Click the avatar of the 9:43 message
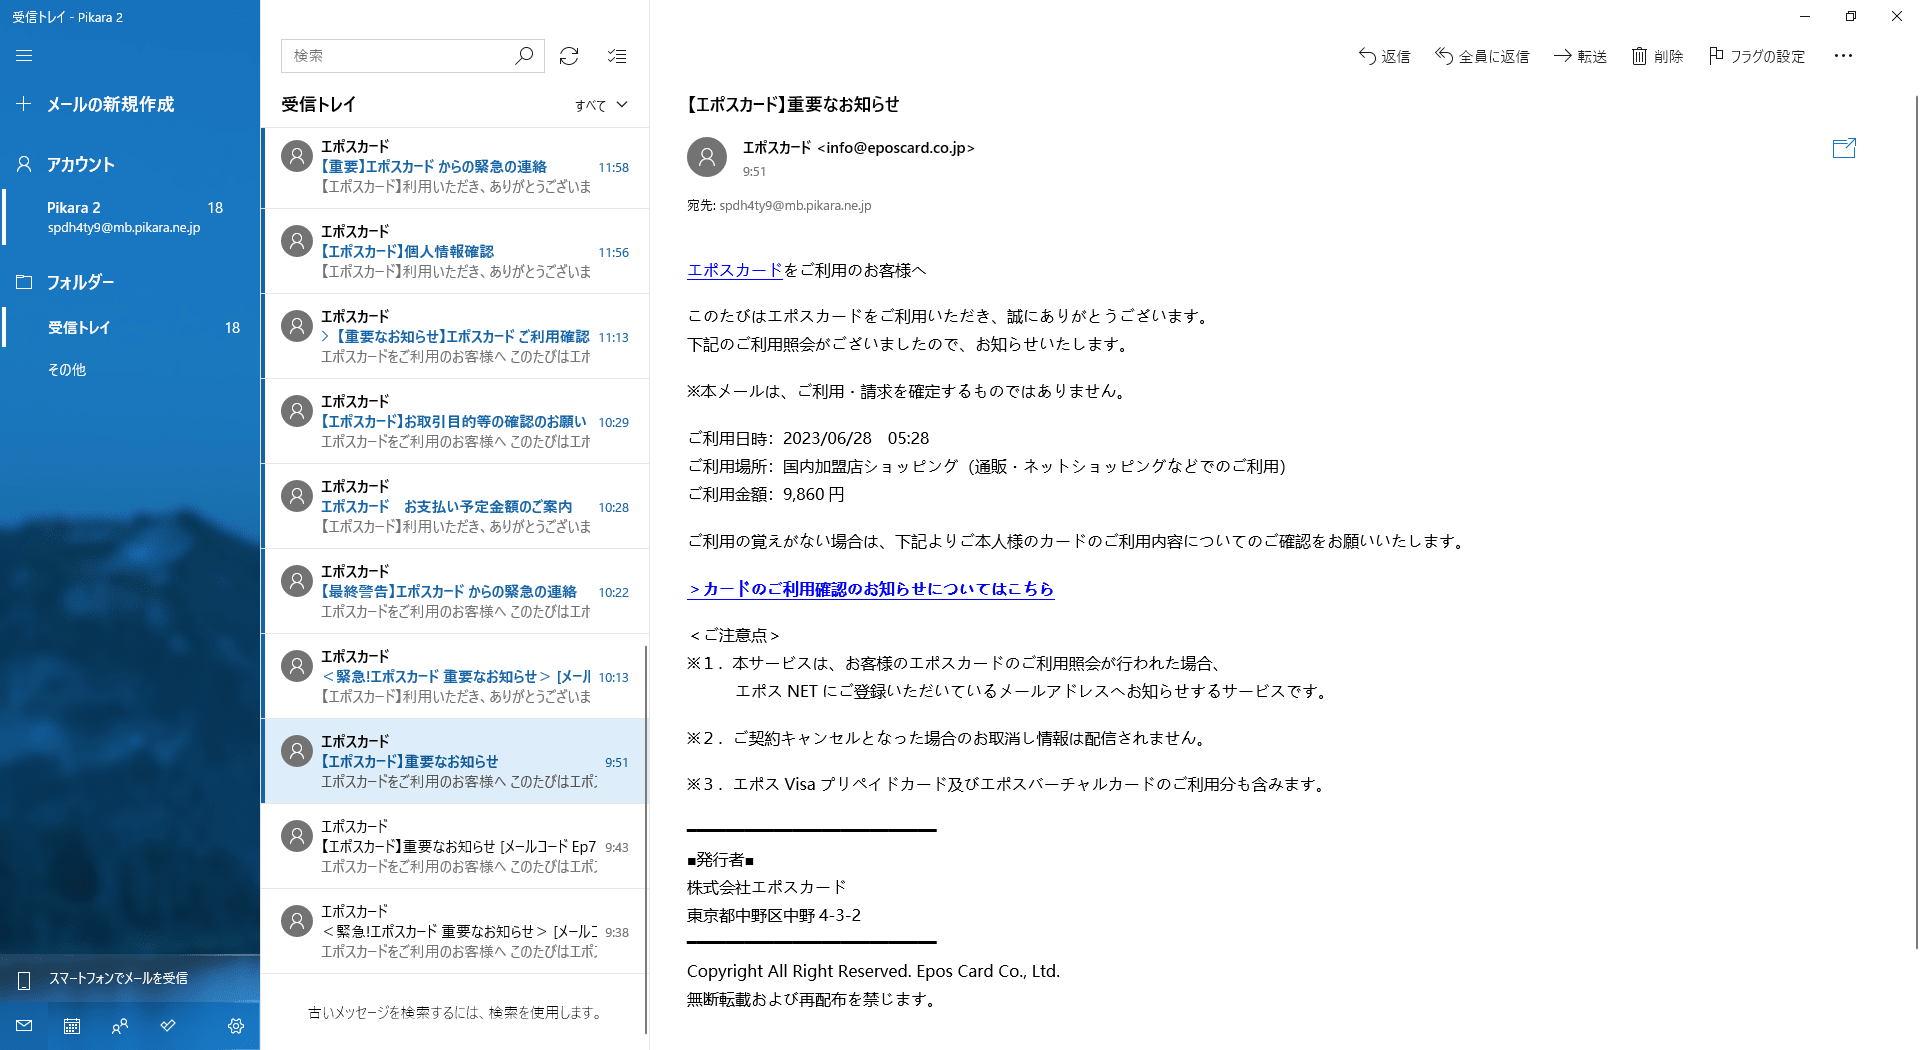Screen dimensions: 1920x1050 point(297,836)
